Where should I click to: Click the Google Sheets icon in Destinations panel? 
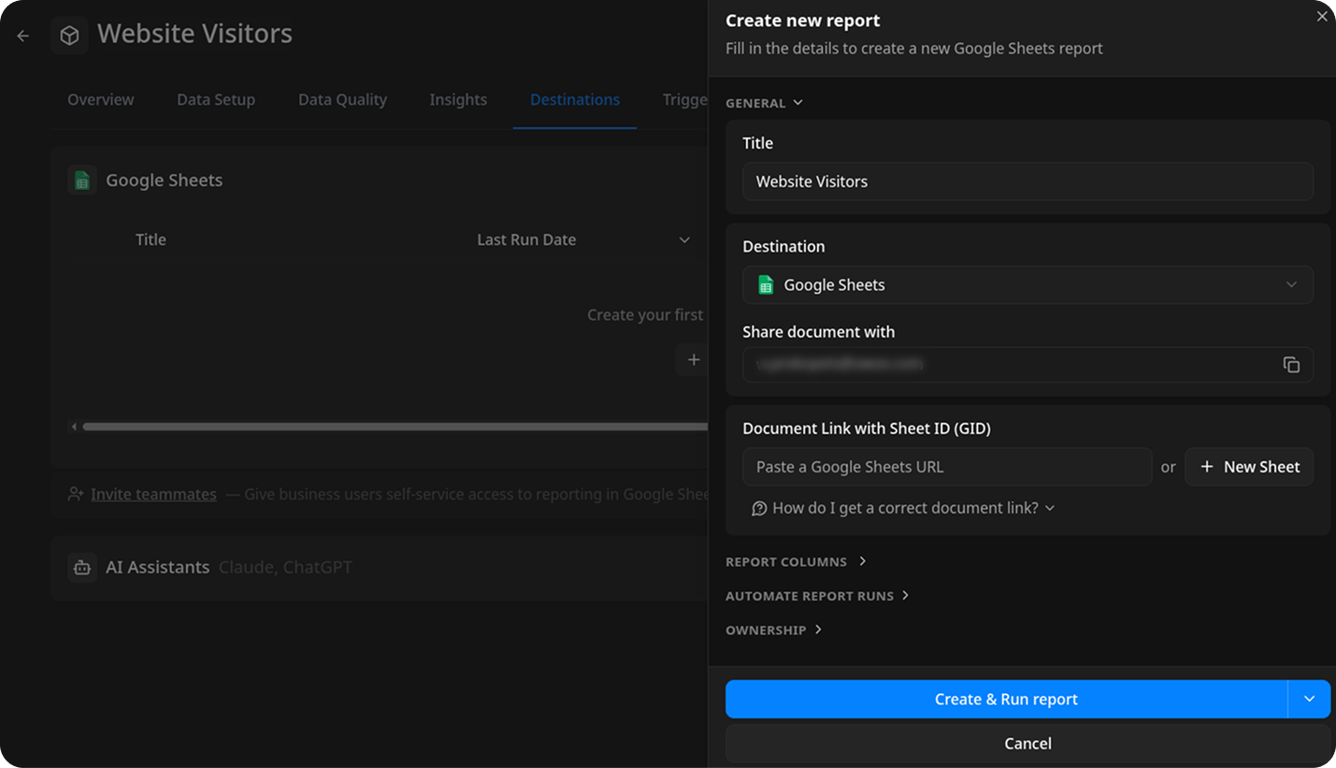(x=82, y=180)
